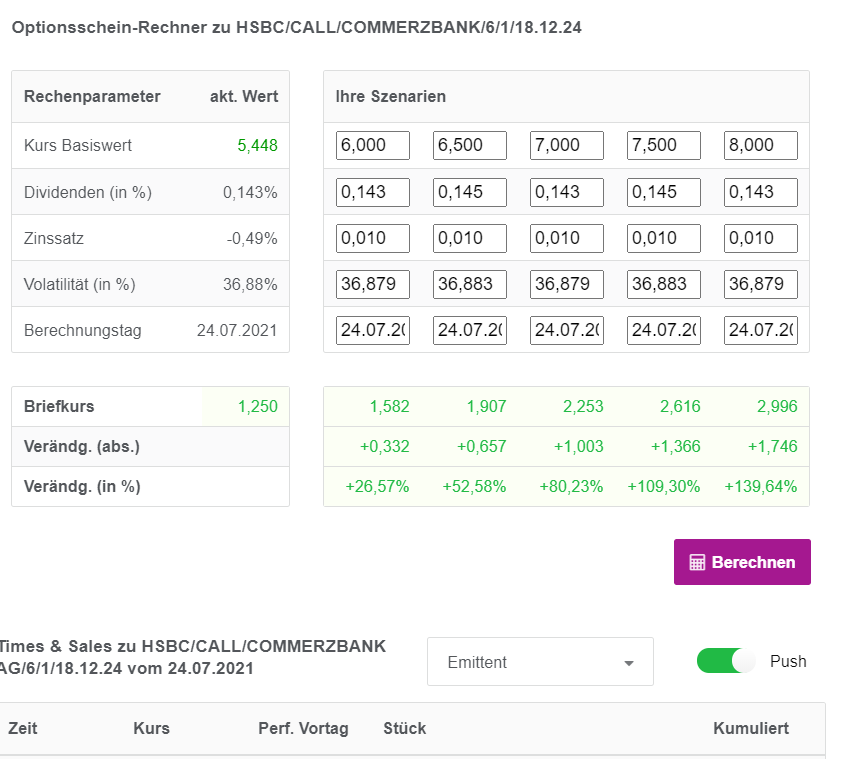Toggle the Push switch off
The width and height of the screenshot is (844, 759).
click(725, 661)
